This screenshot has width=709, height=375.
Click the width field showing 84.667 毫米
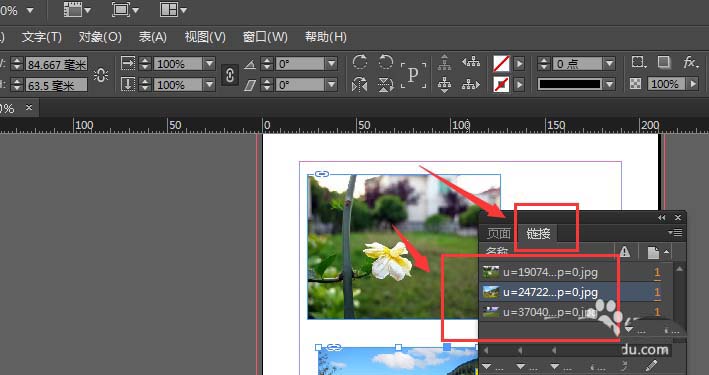[57, 64]
